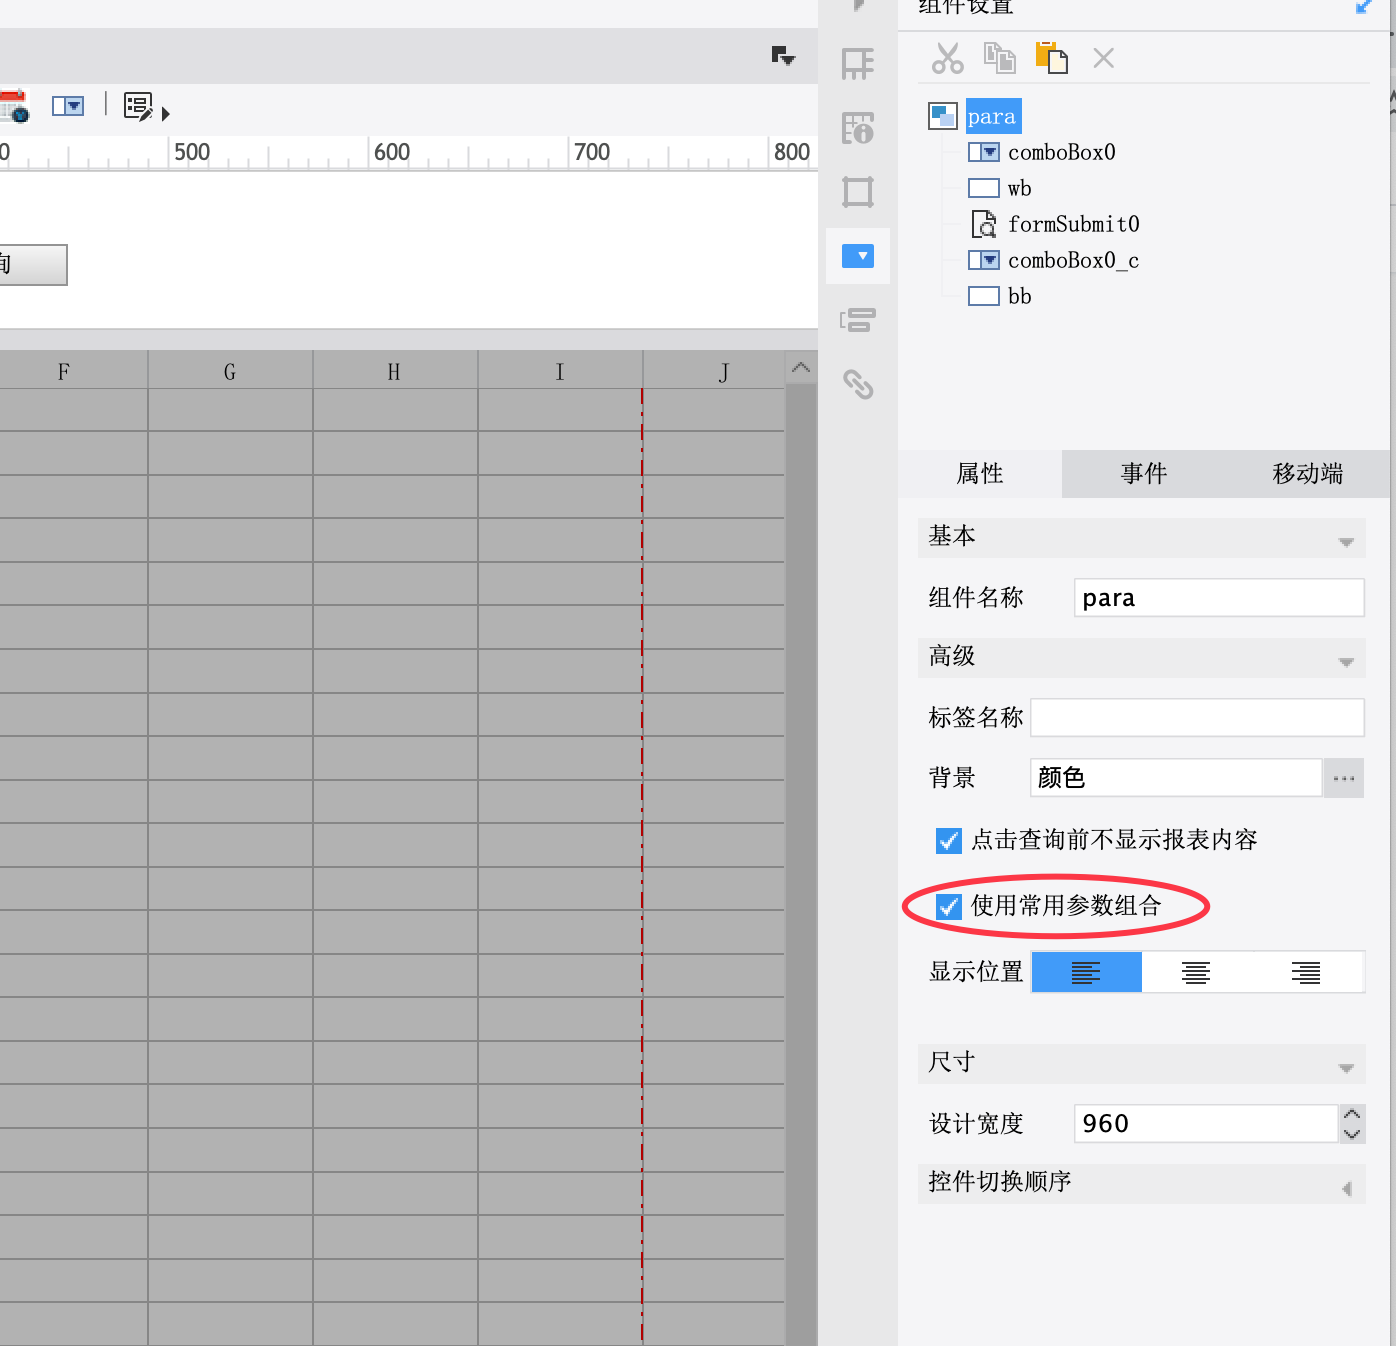The width and height of the screenshot is (1396, 1346).
Task: Click the blue pin icon at panel top
Action: [1363, 7]
